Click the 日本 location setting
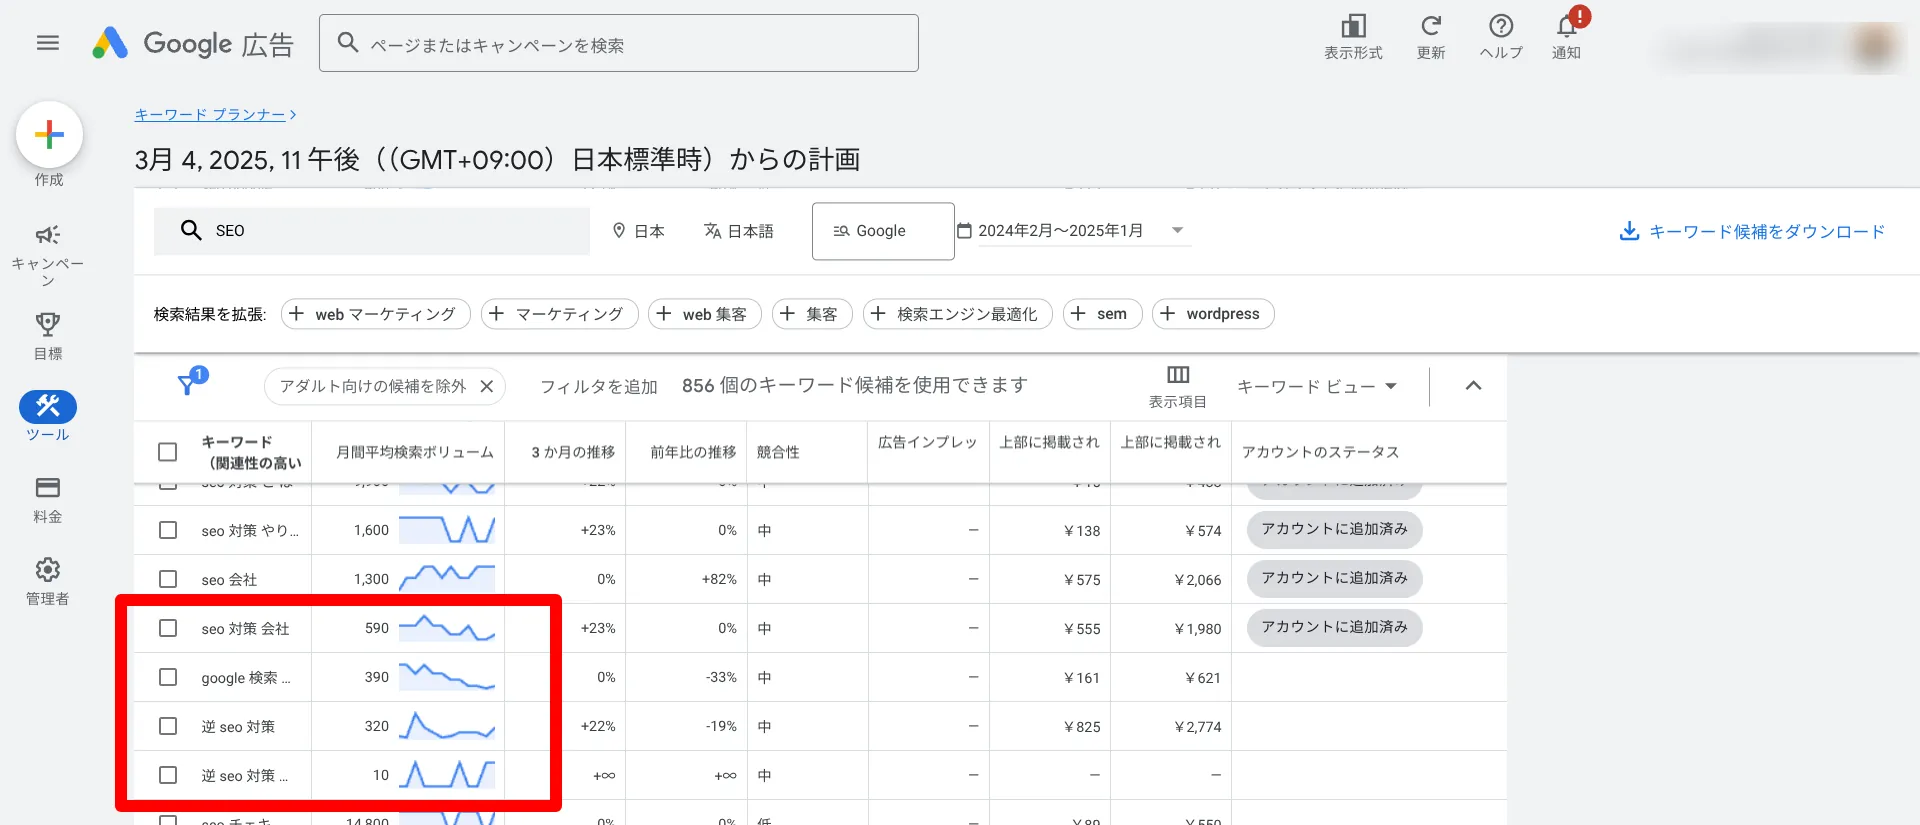 point(639,231)
